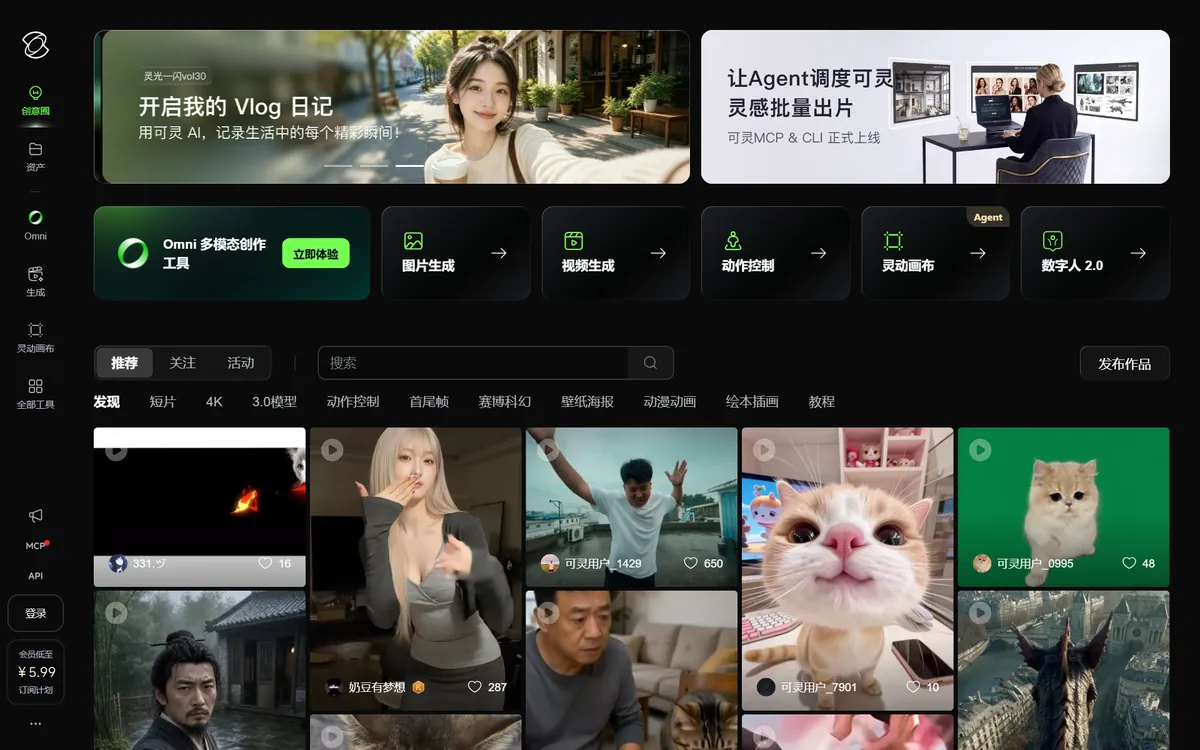Screen dimensions: 1200x750
Task: Click the 立即体验 green button
Action: pos(315,254)
